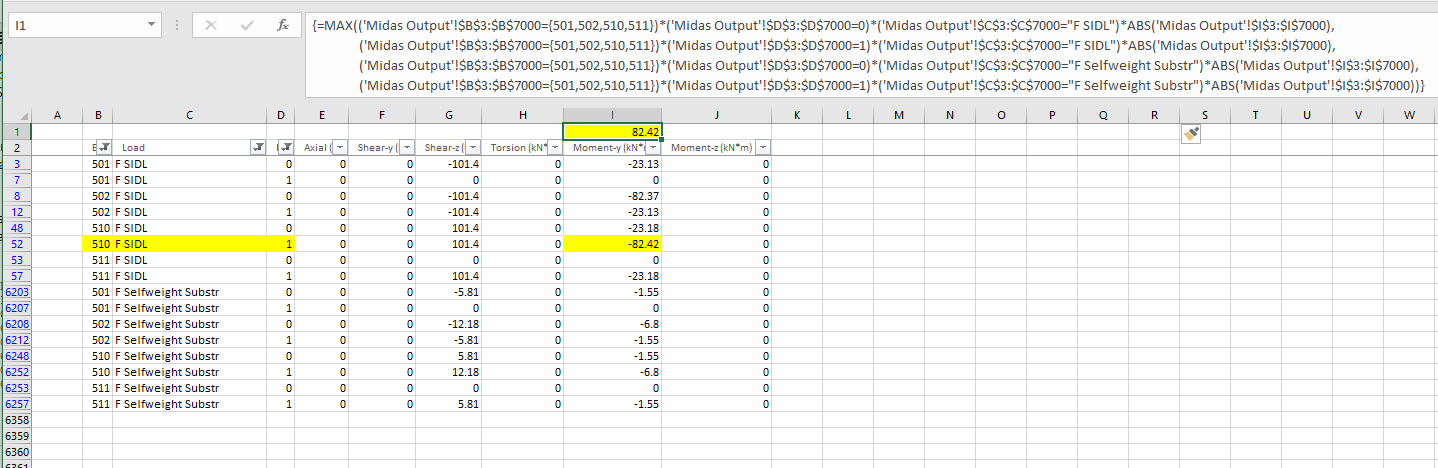The width and height of the screenshot is (1438, 468).
Task: Open the Shear-y column filter dropdown
Action: [407, 148]
